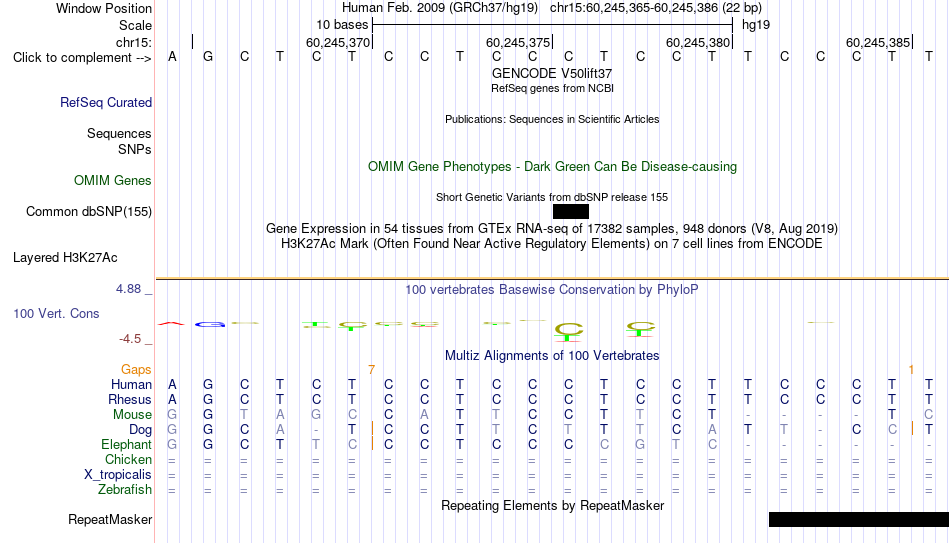Click '100 vertebrates Basewise Conservation by PhyloP' title
The height and width of the screenshot is (543, 950).
pos(552,290)
